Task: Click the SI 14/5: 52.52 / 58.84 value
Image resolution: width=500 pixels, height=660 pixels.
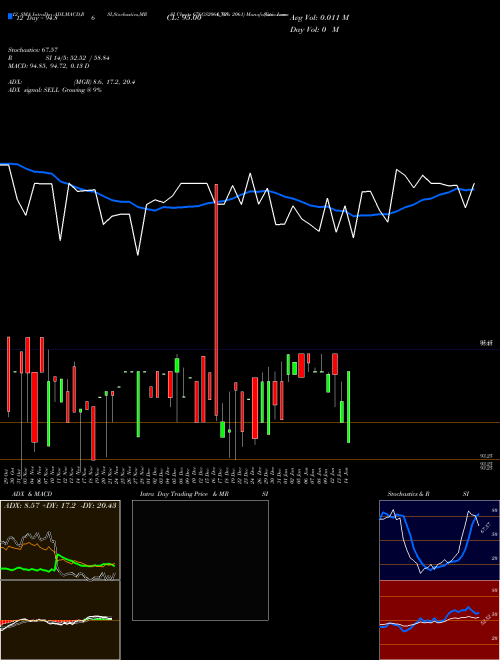Action: click(78, 58)
